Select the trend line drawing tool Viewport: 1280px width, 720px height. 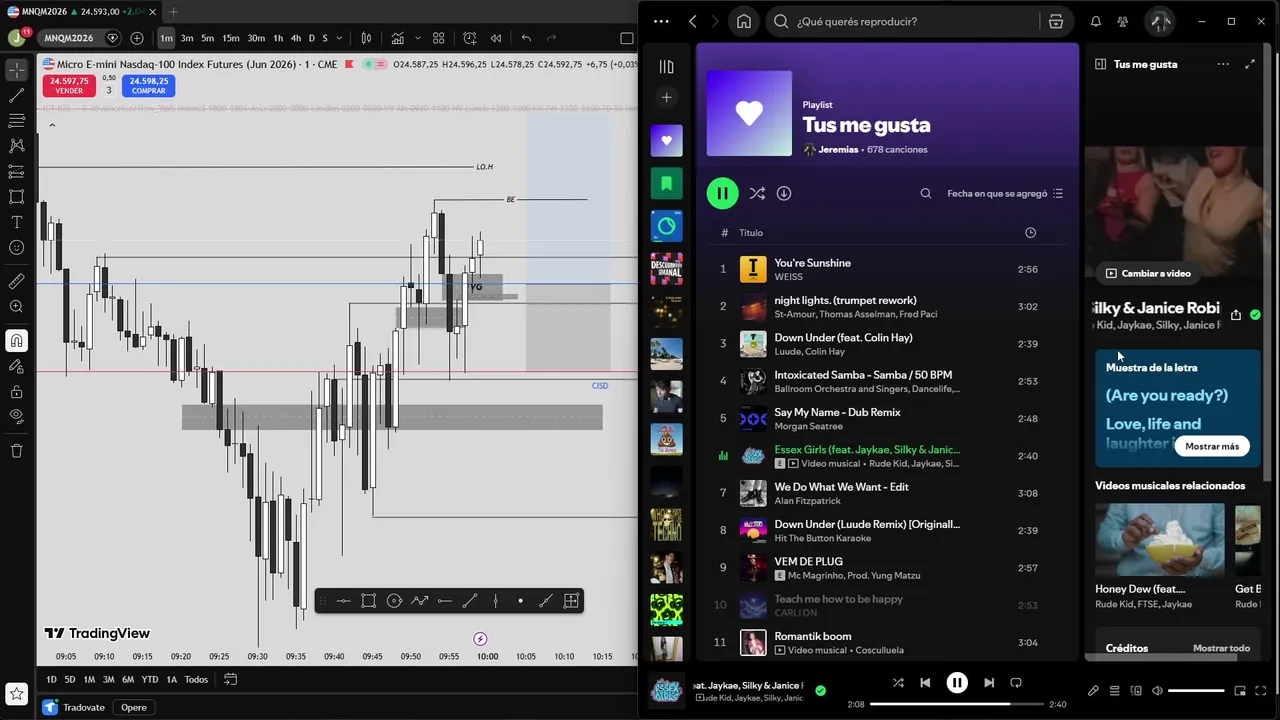point(17,96)
